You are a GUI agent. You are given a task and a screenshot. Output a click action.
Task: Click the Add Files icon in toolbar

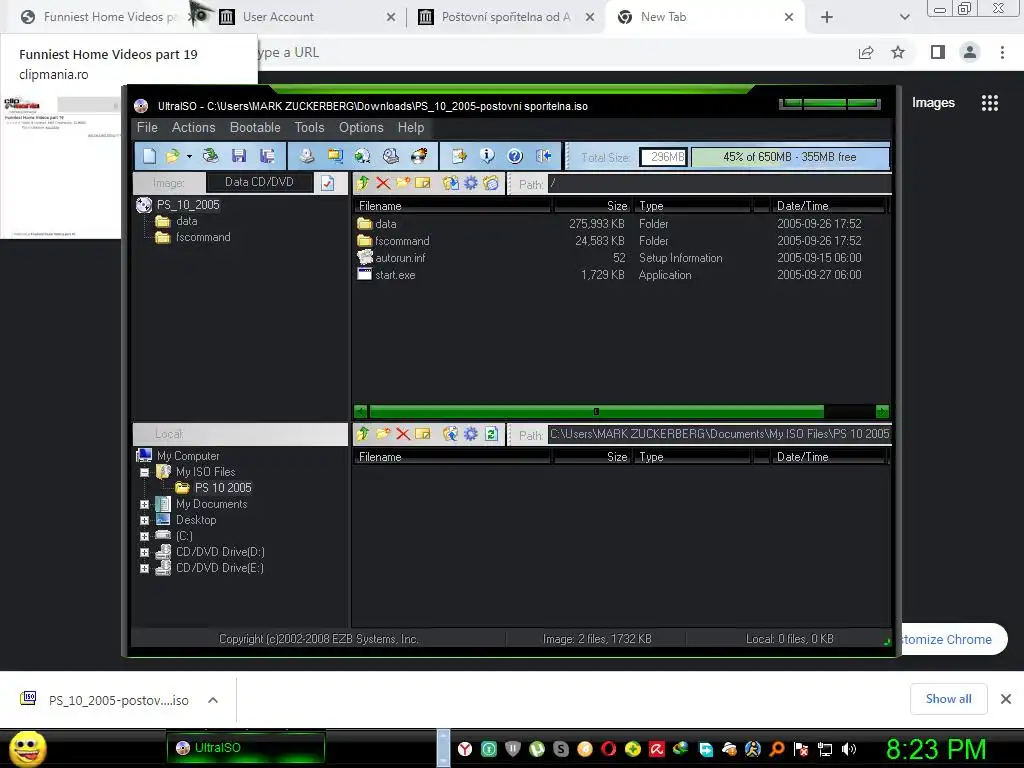click(x=459, y=156)
